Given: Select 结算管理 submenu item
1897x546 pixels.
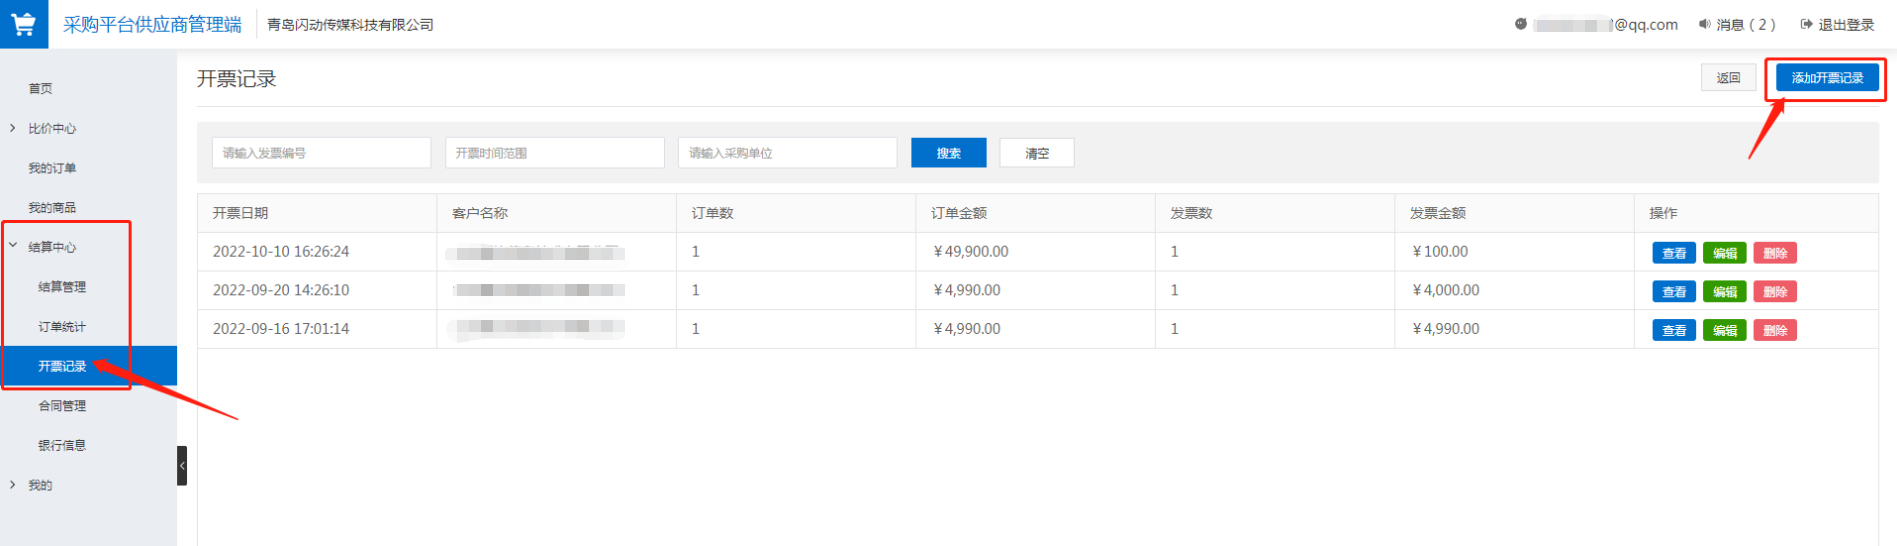Looking at the screenshot, I should [62, 287].
